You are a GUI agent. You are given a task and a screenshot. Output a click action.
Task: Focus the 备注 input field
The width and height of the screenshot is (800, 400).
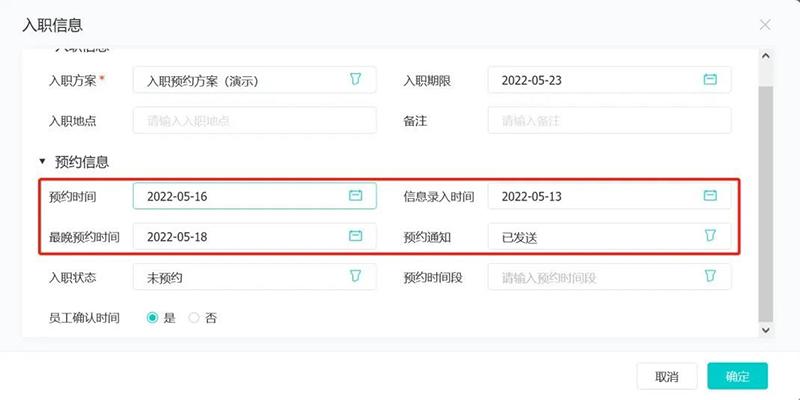[609, 120]
